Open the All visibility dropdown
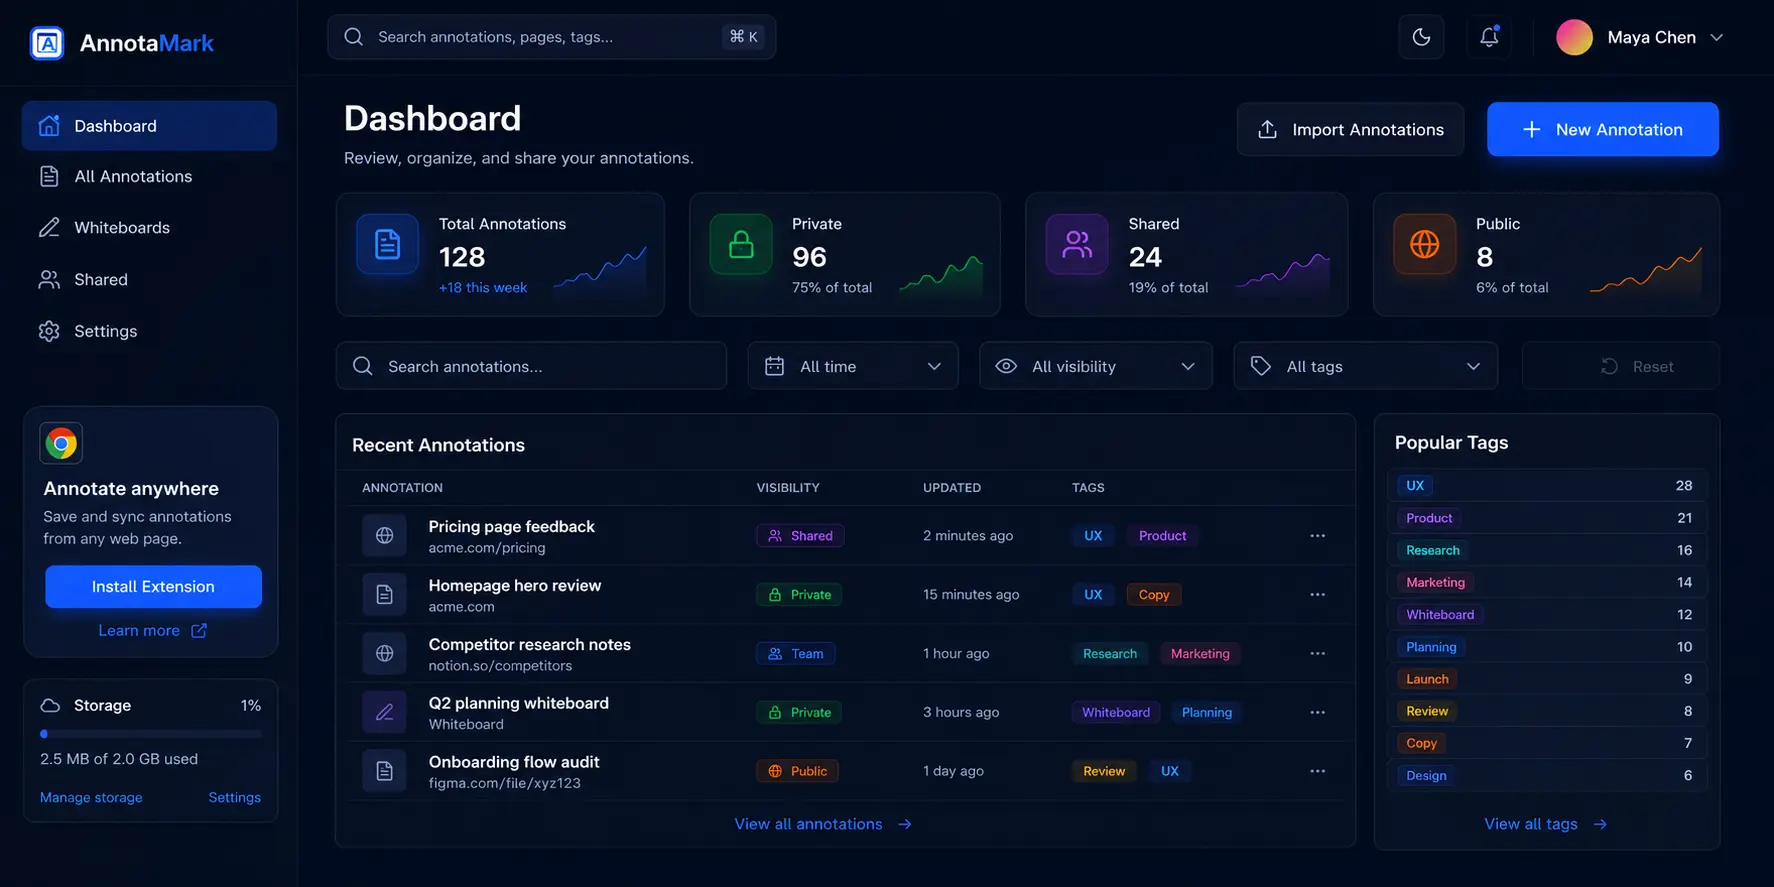The height and width of the screenshot is (887, 1774). click(1096, 366)
